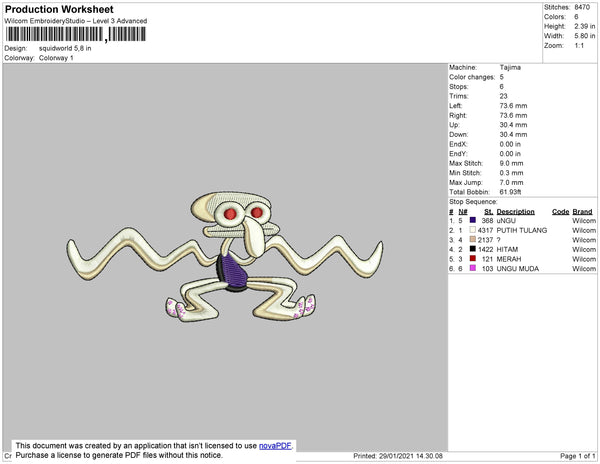Screen dimensions: 600x464
Task: Click the Code column header
Action: click(561, 212)
